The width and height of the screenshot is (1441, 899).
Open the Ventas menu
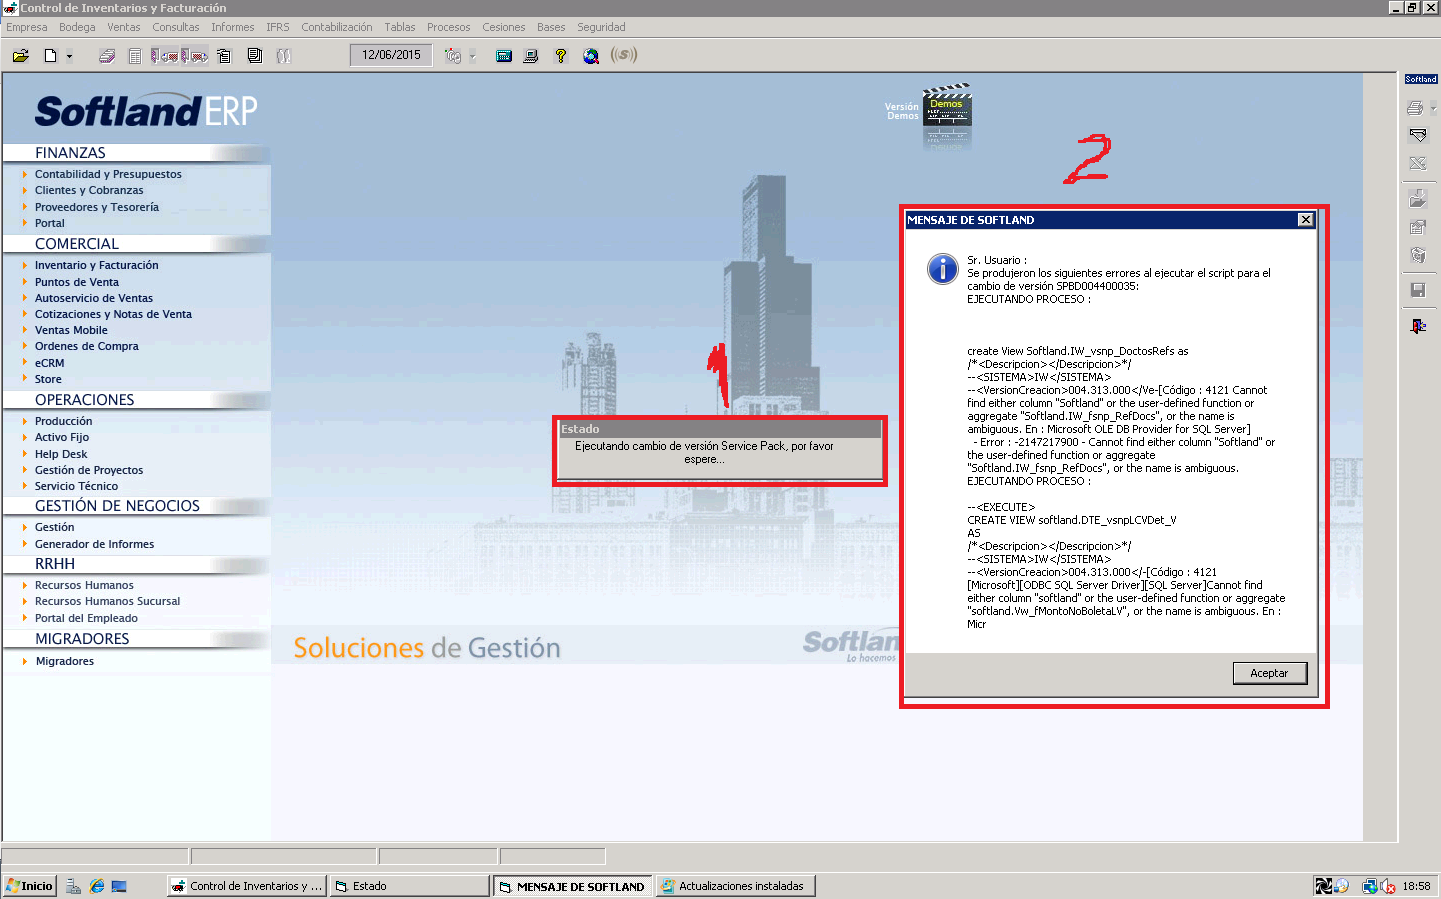pyautogui.click(x=124, y=27)
